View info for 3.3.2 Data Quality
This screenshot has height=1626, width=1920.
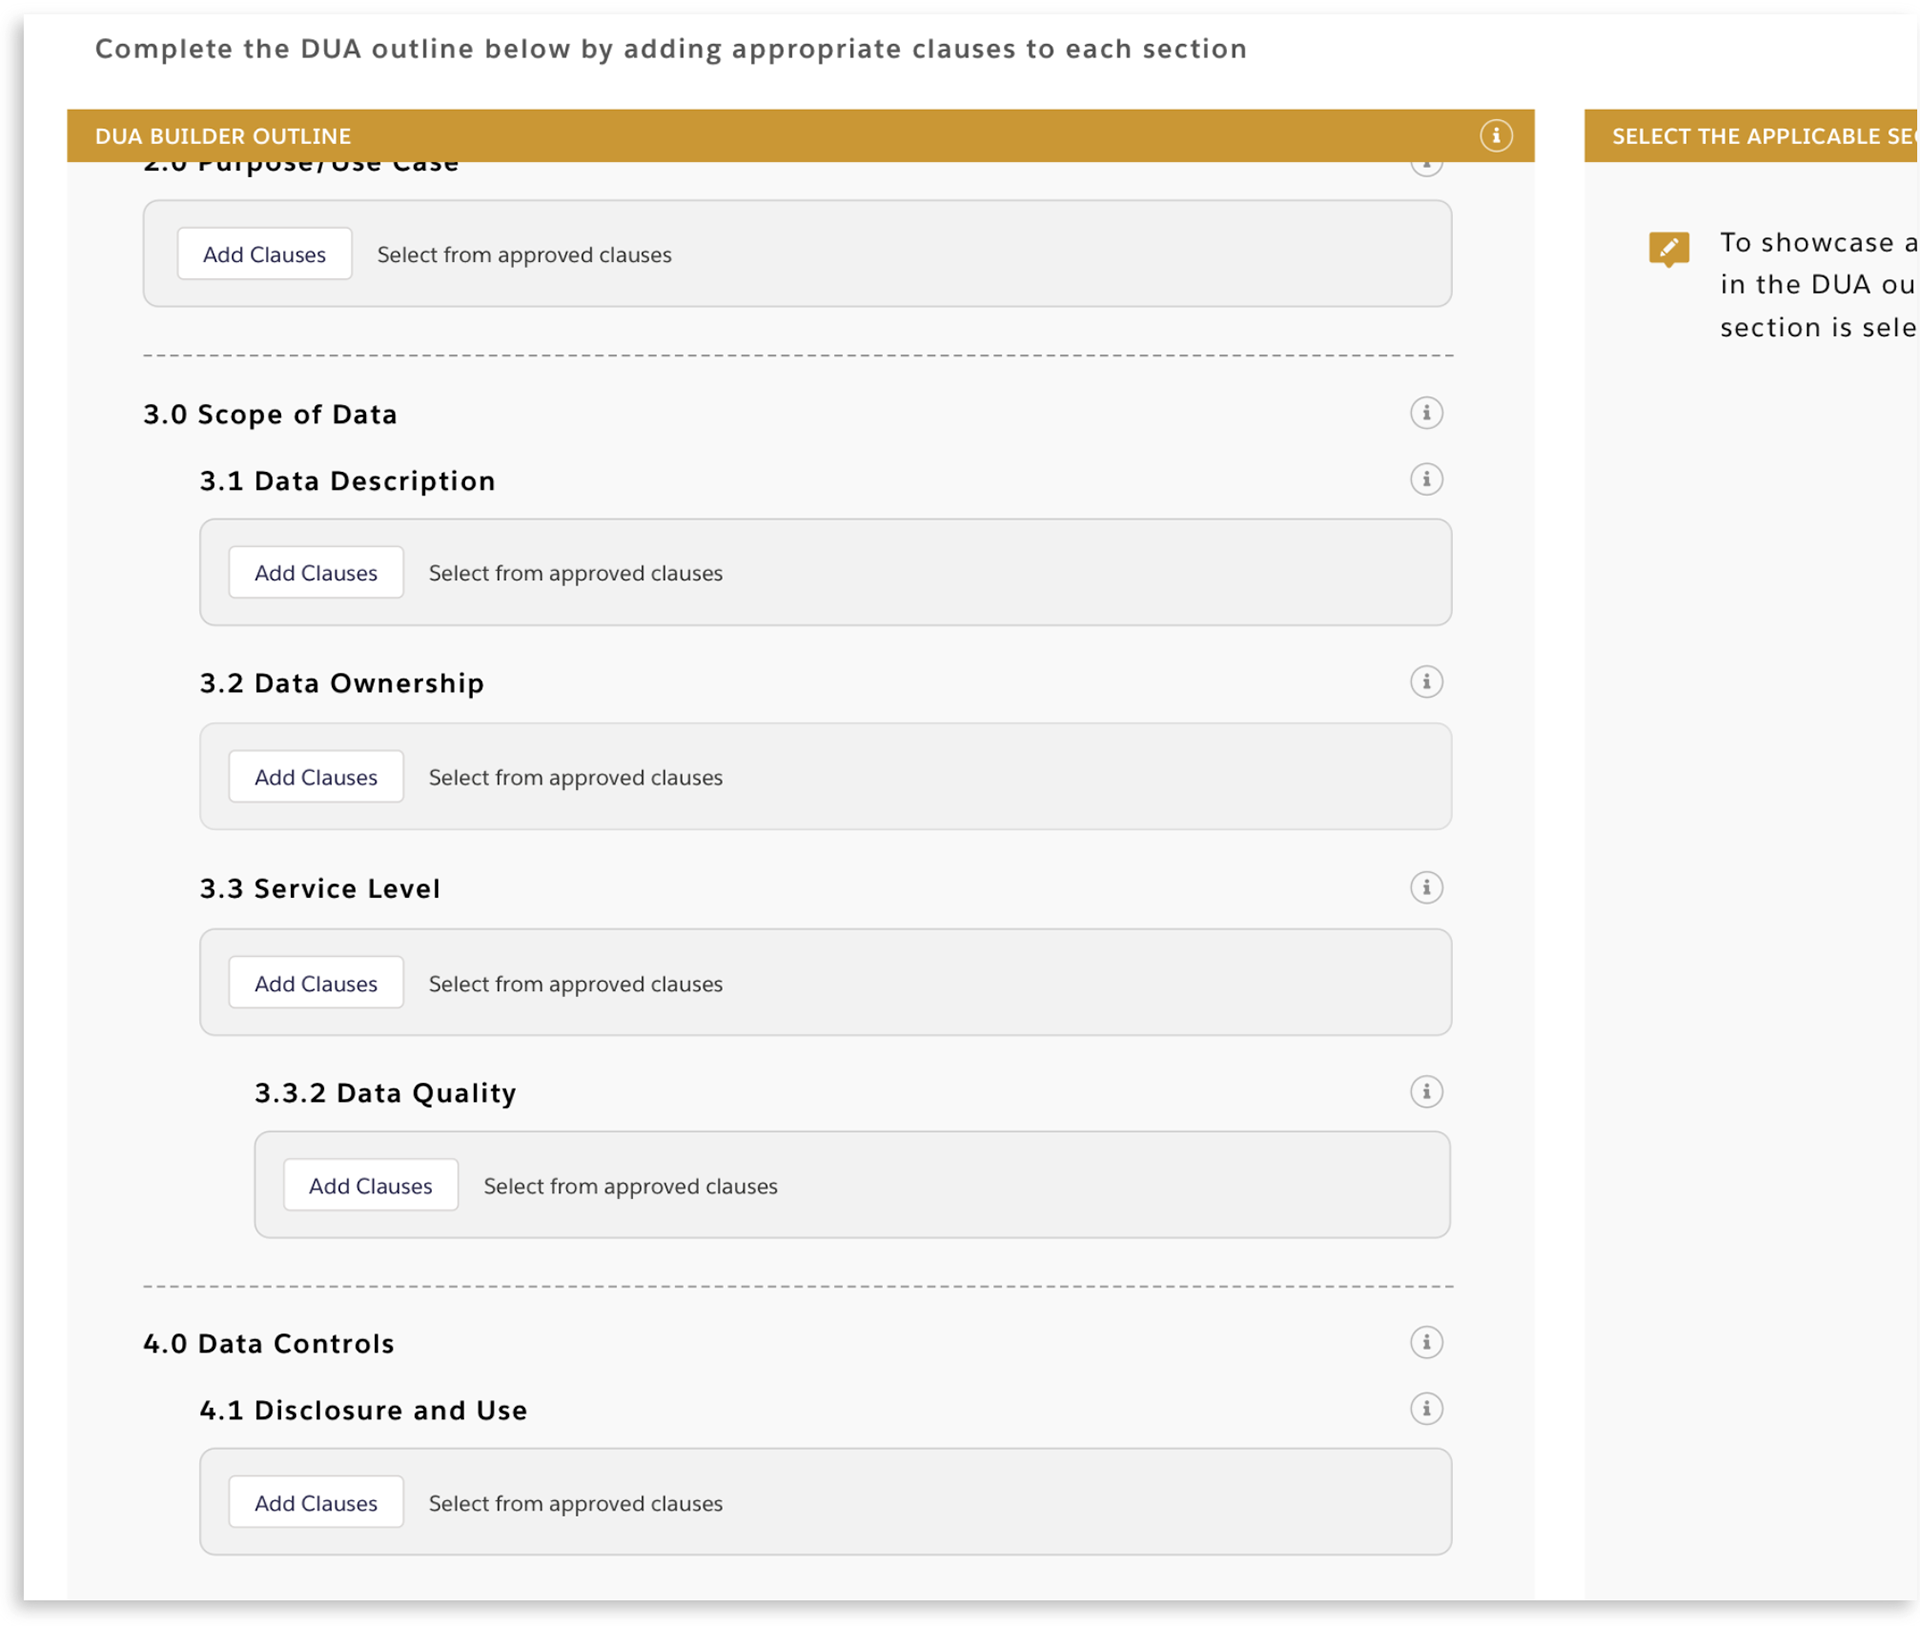(1426, 1091)
